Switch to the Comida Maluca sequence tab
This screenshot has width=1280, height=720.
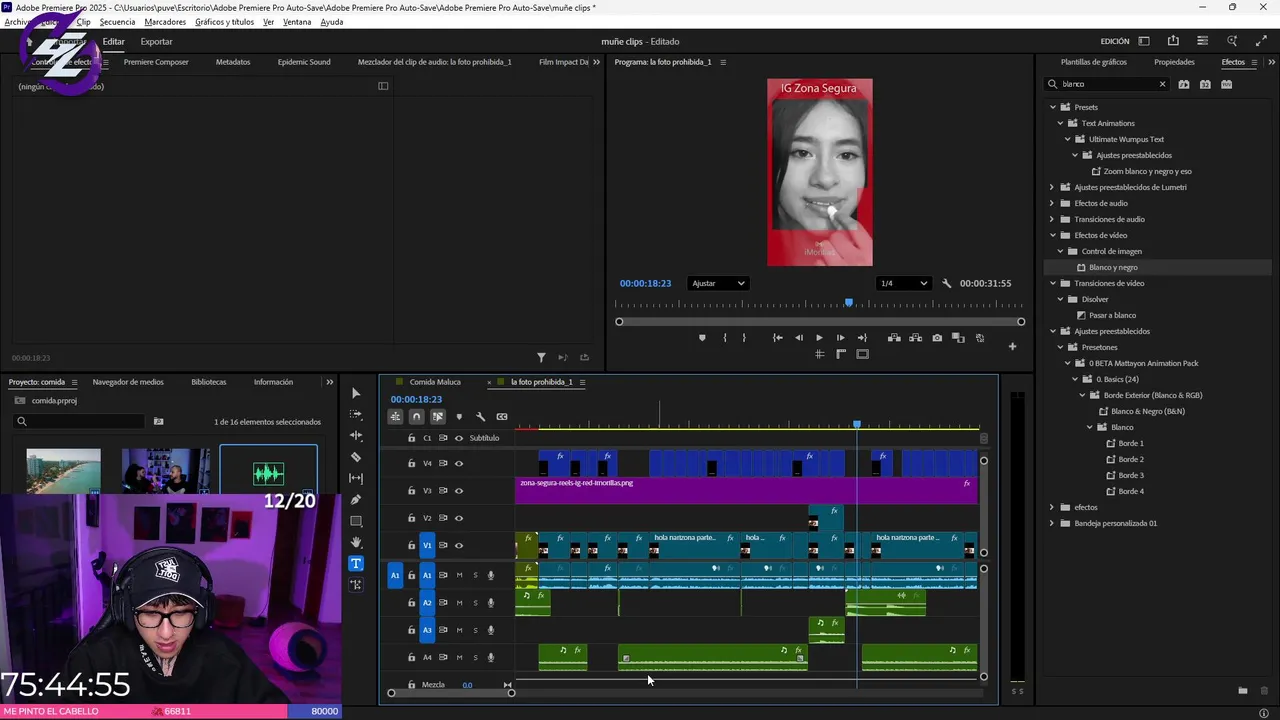pos(434,382)
